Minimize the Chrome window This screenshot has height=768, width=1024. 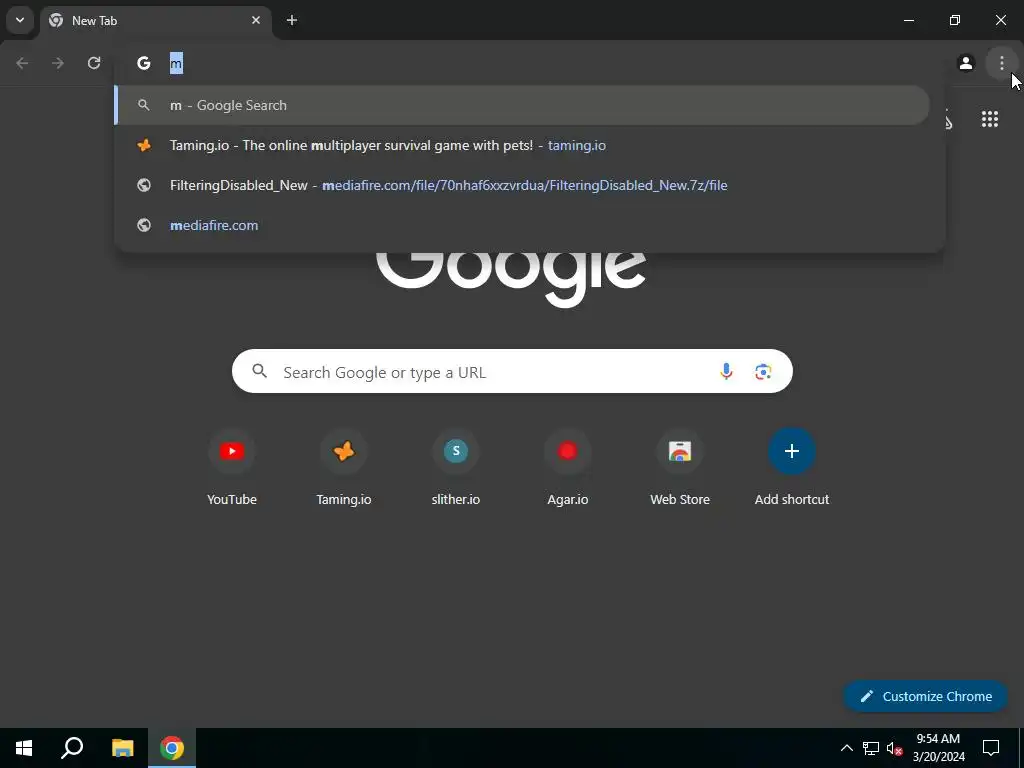(908, 20)
